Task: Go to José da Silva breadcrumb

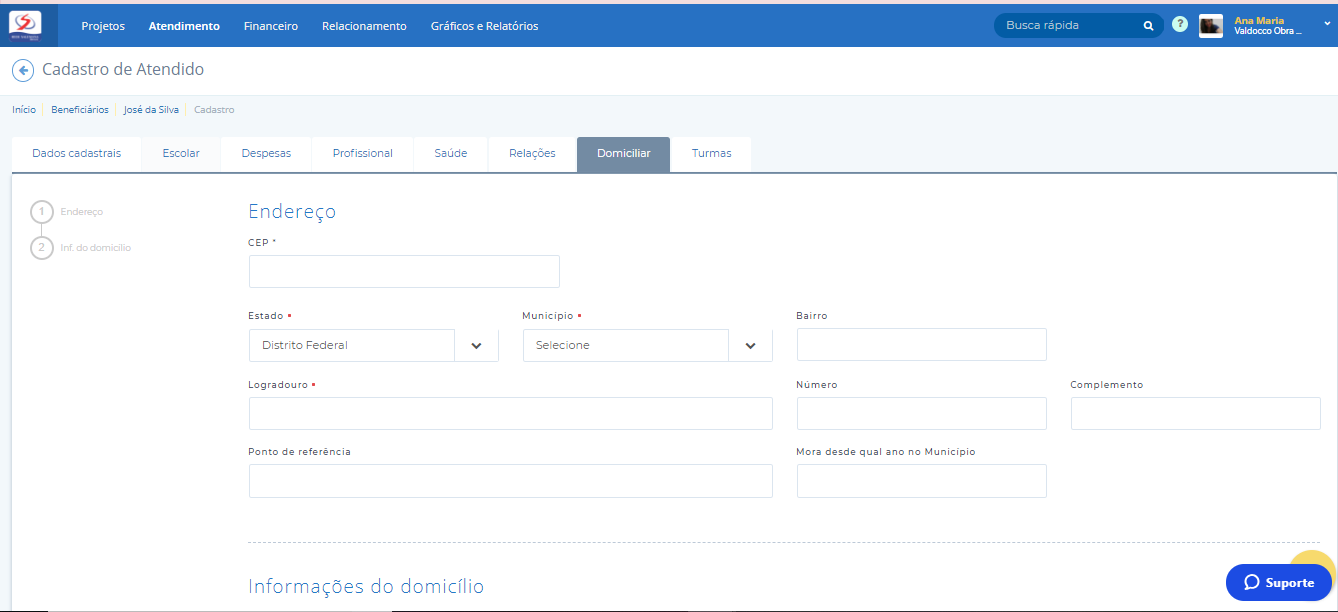Action: (x=151, y=110)
